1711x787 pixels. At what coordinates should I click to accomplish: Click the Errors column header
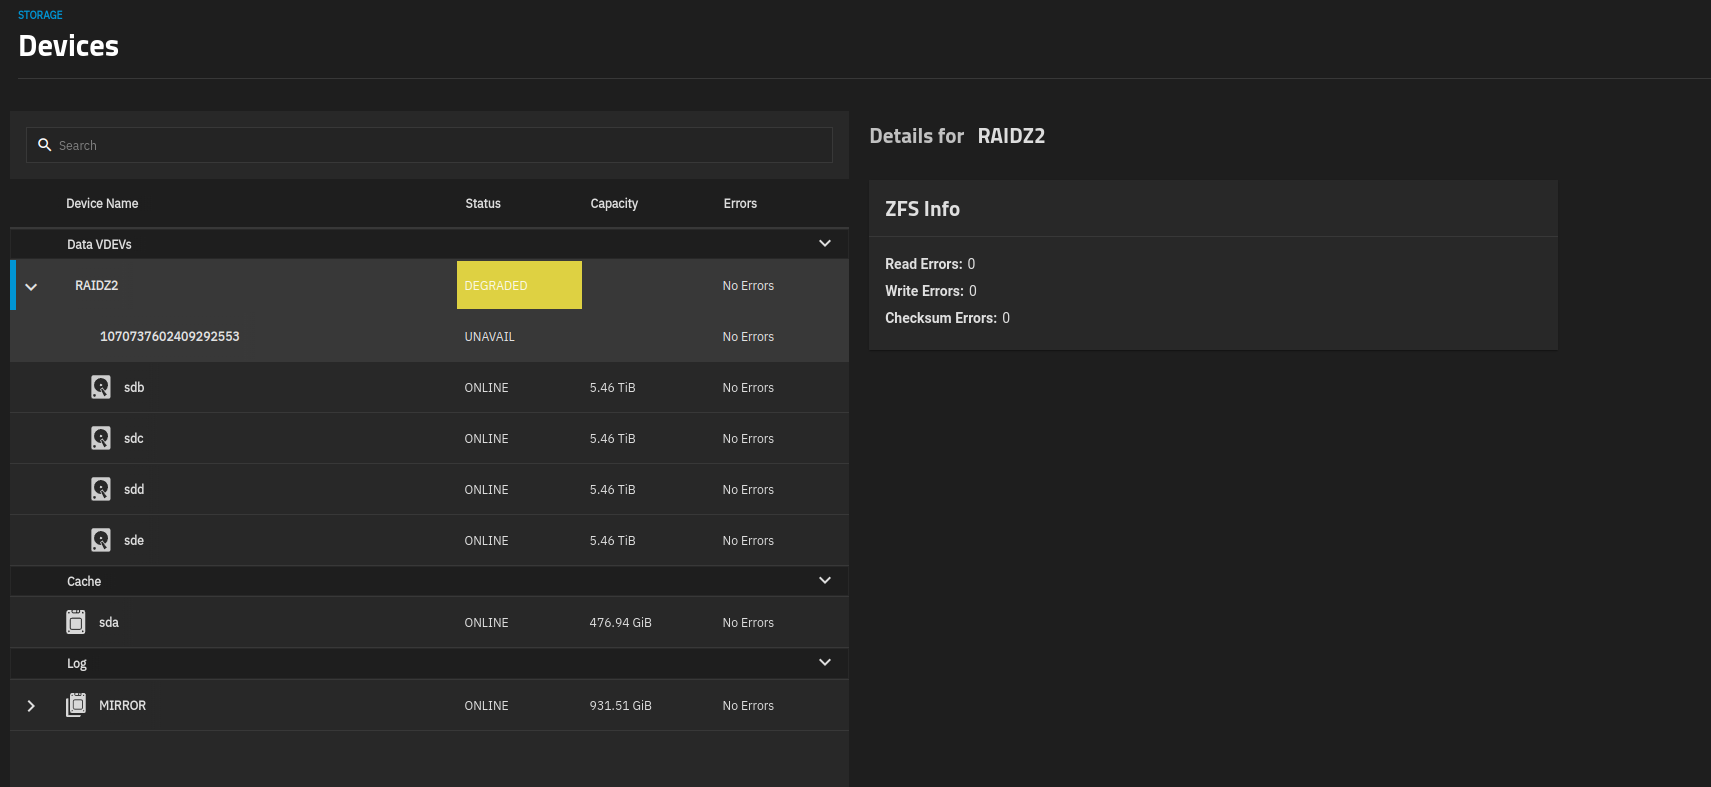[740, 203]
